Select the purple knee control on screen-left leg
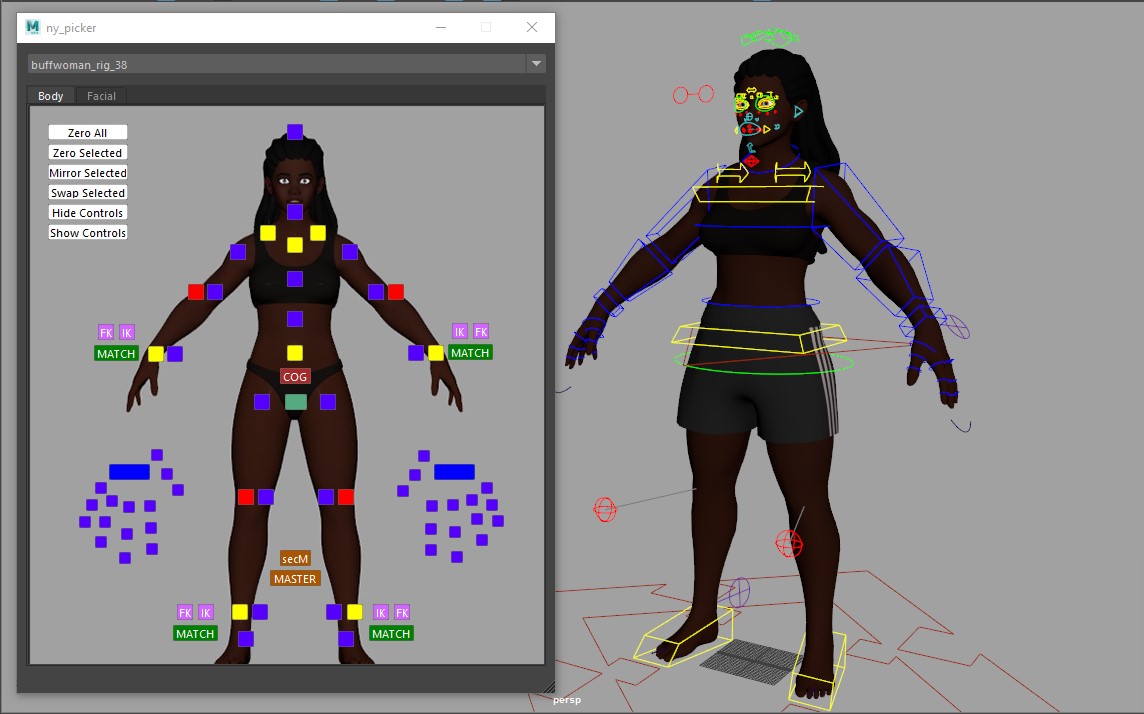The image size is (1144, 714). (266, 497)
